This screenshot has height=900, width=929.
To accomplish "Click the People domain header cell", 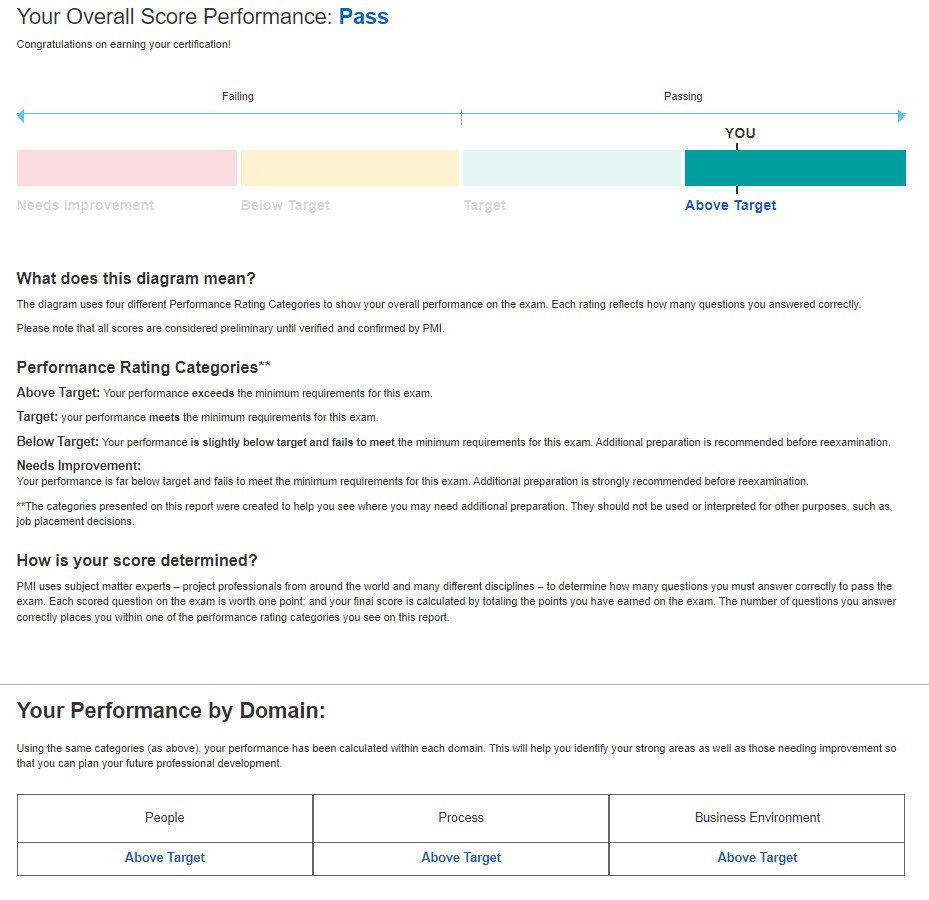I will 165,818.
